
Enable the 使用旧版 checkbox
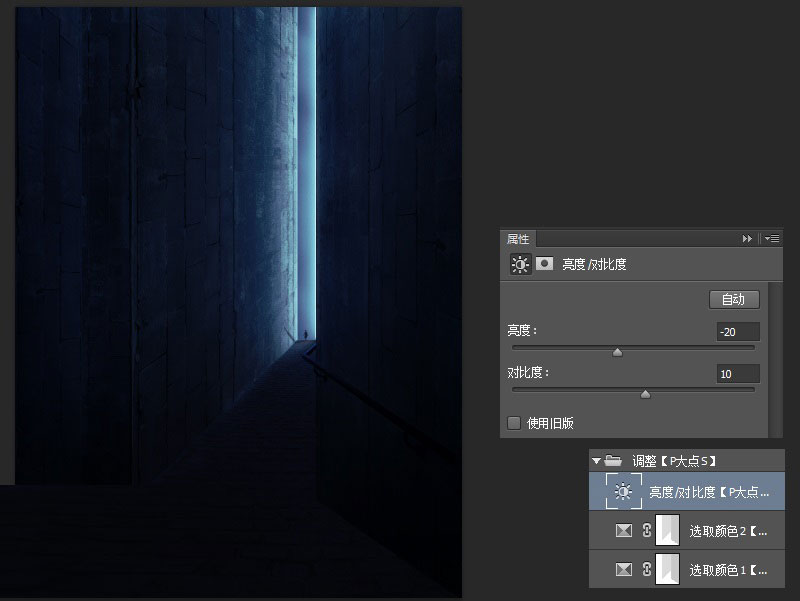514,423
